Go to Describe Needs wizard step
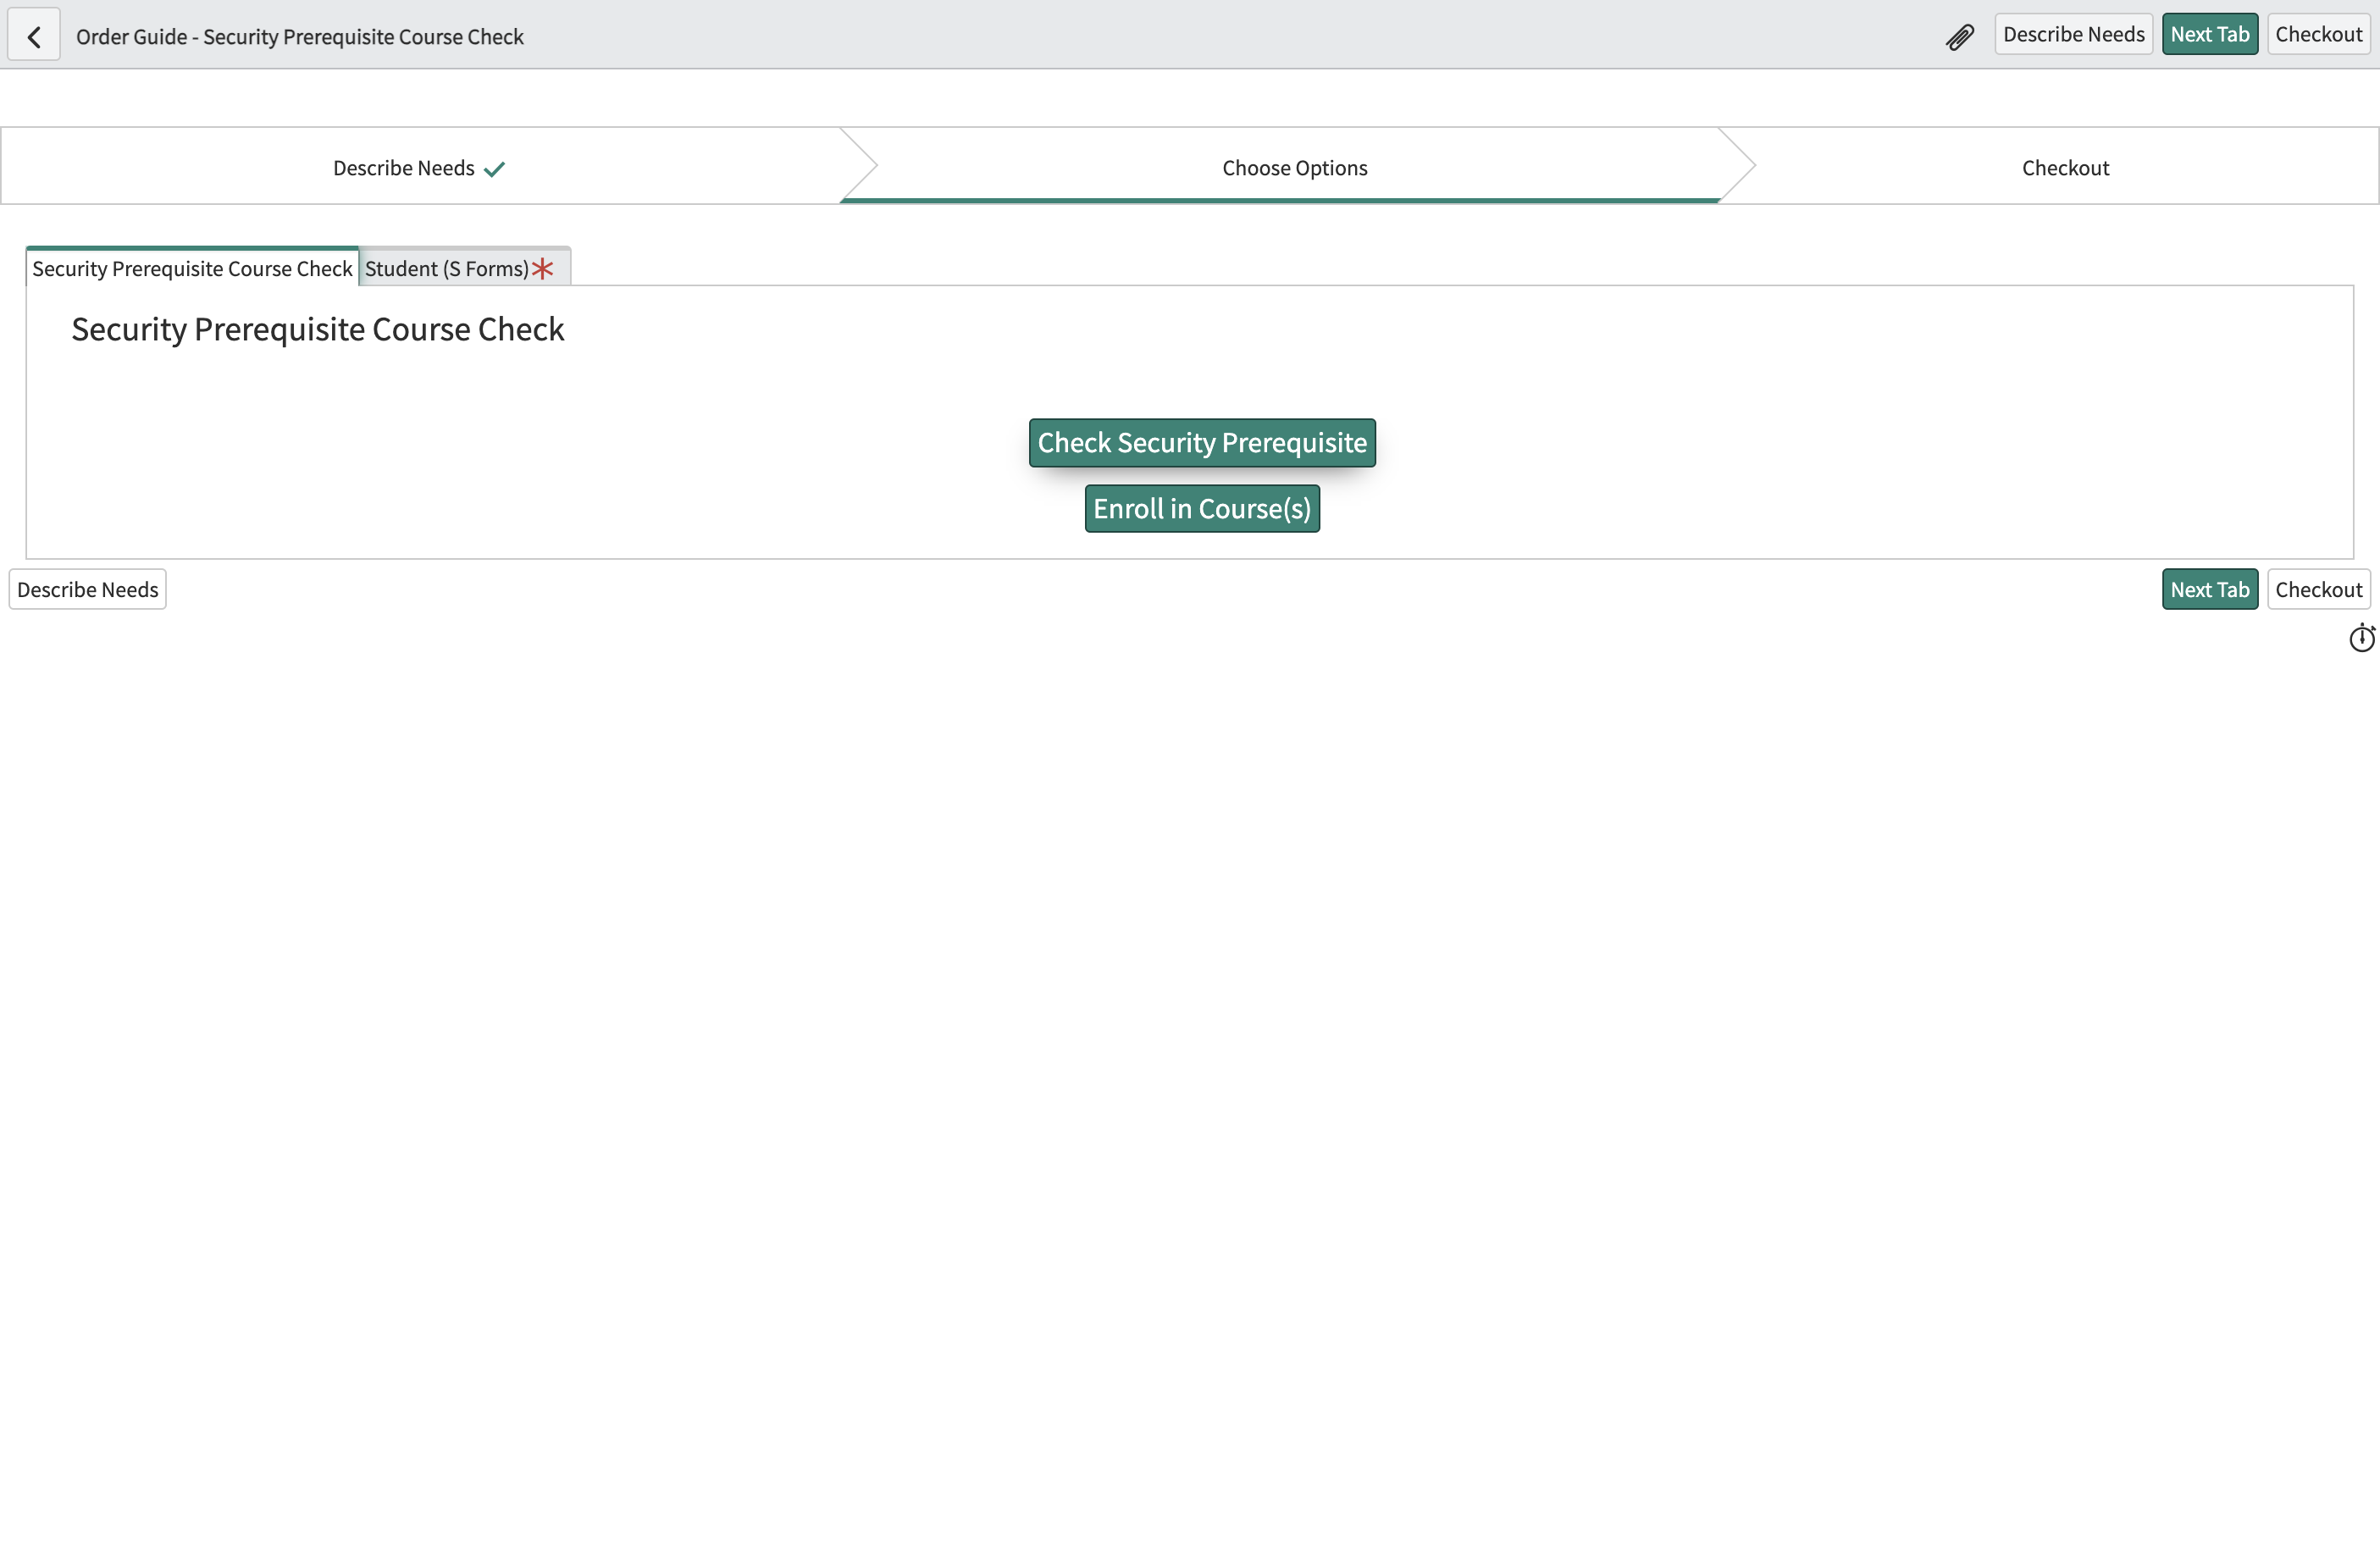This screenshot has width=2380, height=1560. [420, 167]
